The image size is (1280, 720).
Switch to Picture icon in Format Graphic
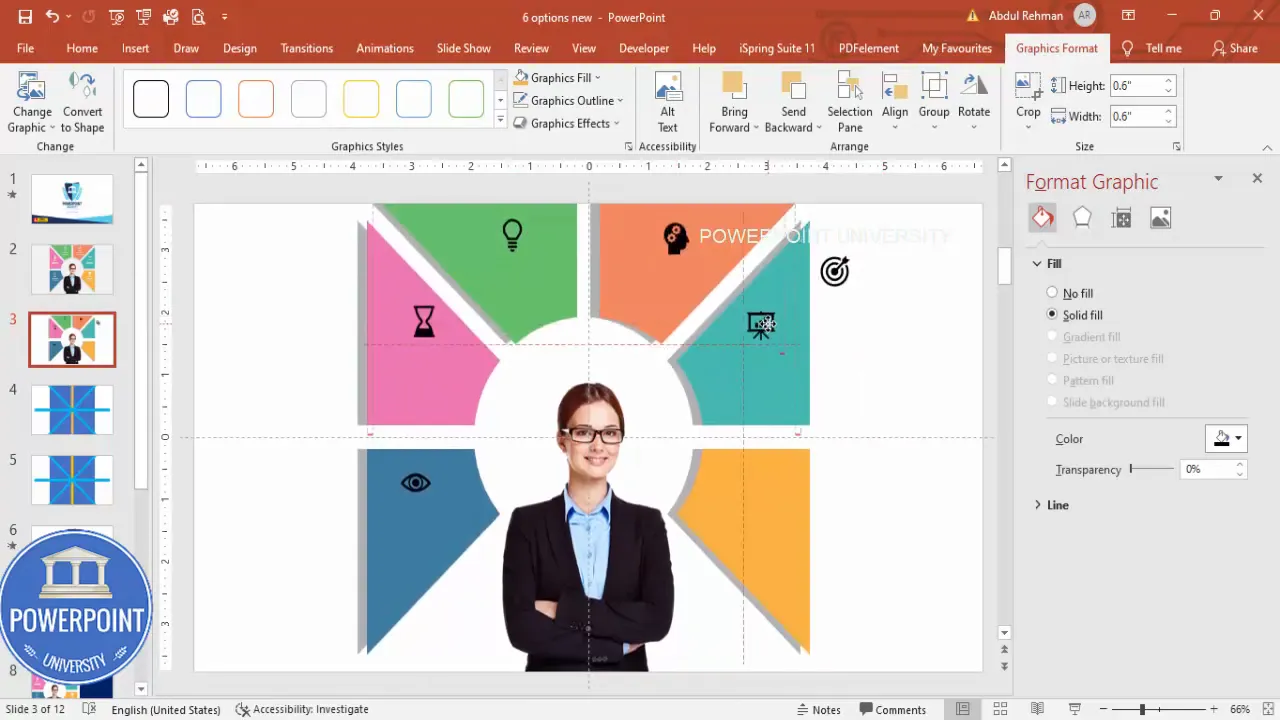point(1160,217)
